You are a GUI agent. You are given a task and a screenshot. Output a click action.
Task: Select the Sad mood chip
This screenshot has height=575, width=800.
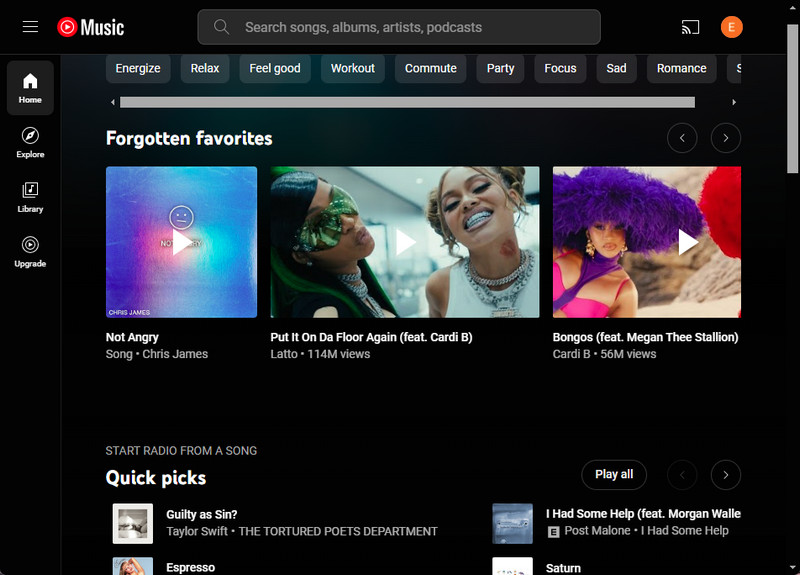(616, 68)
